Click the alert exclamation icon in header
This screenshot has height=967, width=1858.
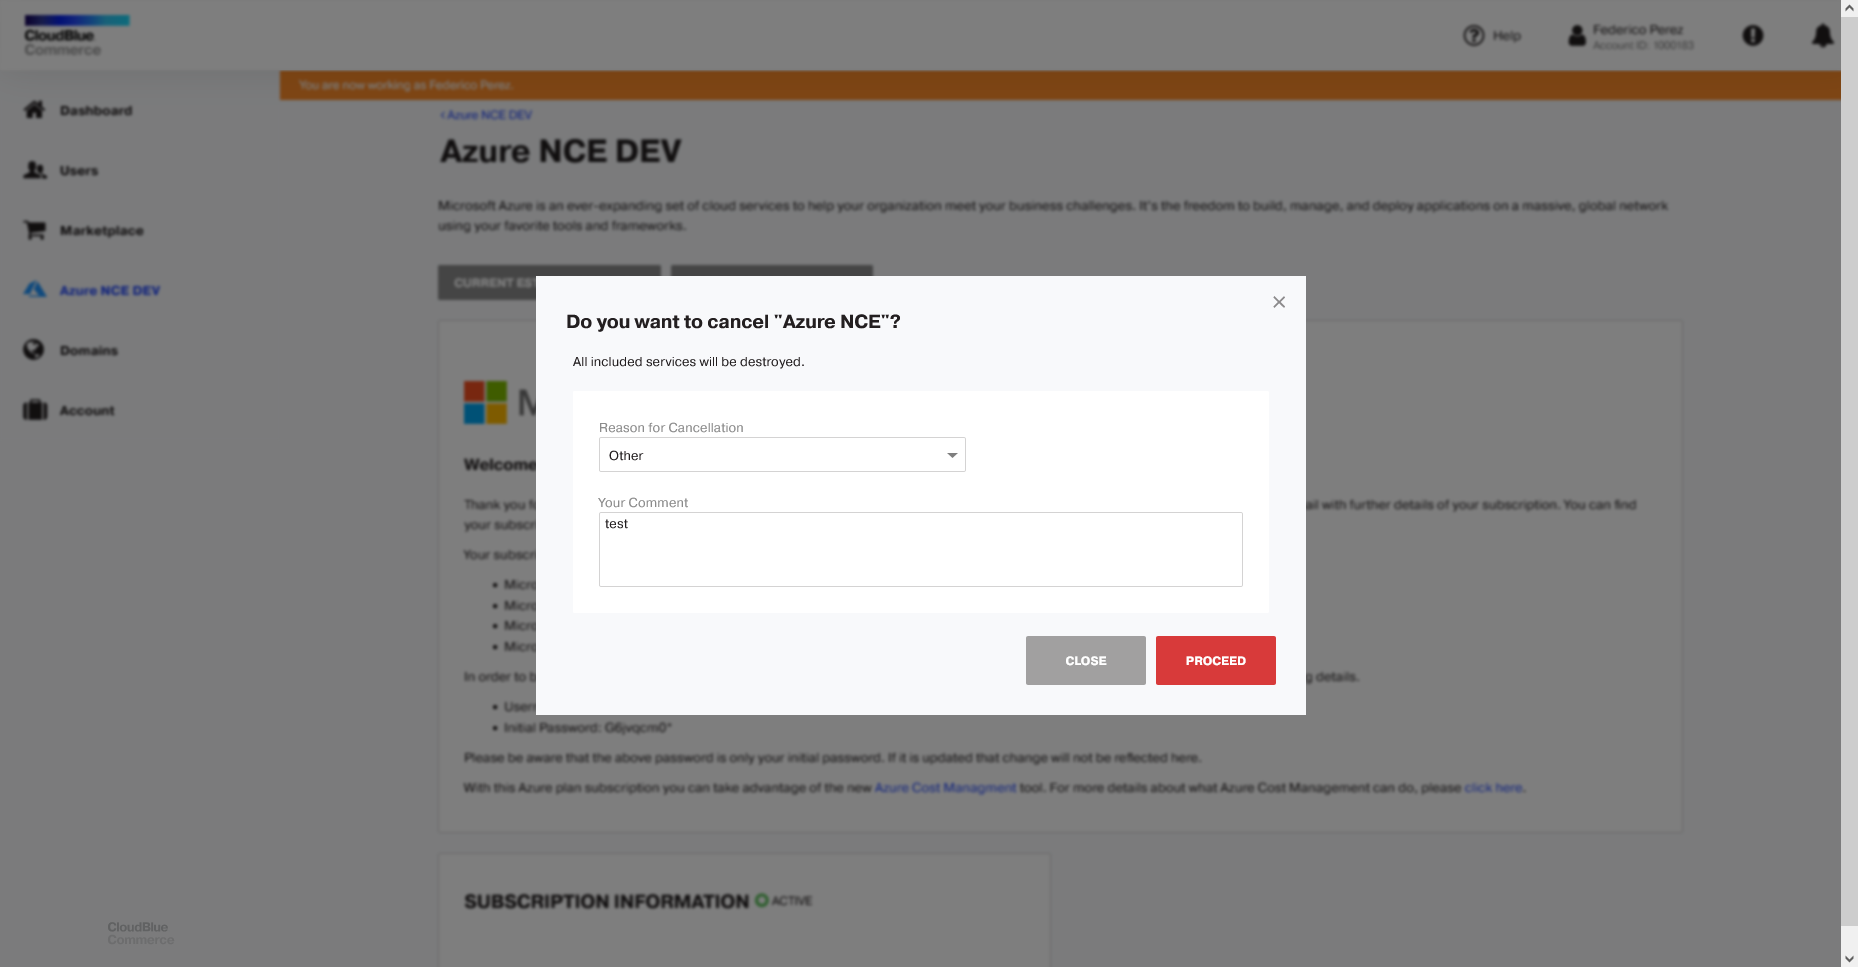(1753, 36)
